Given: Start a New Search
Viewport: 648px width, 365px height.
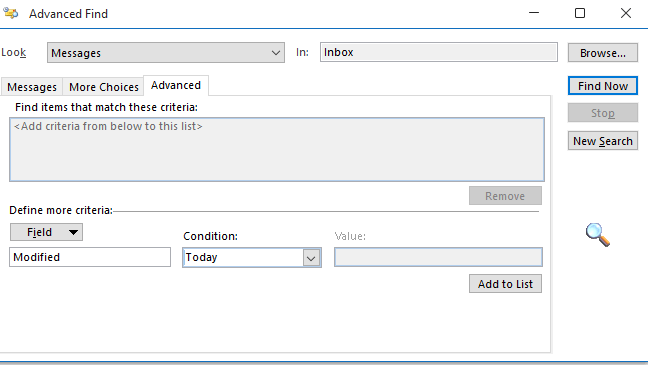Looking at the screenshot, I should [603, 141].
